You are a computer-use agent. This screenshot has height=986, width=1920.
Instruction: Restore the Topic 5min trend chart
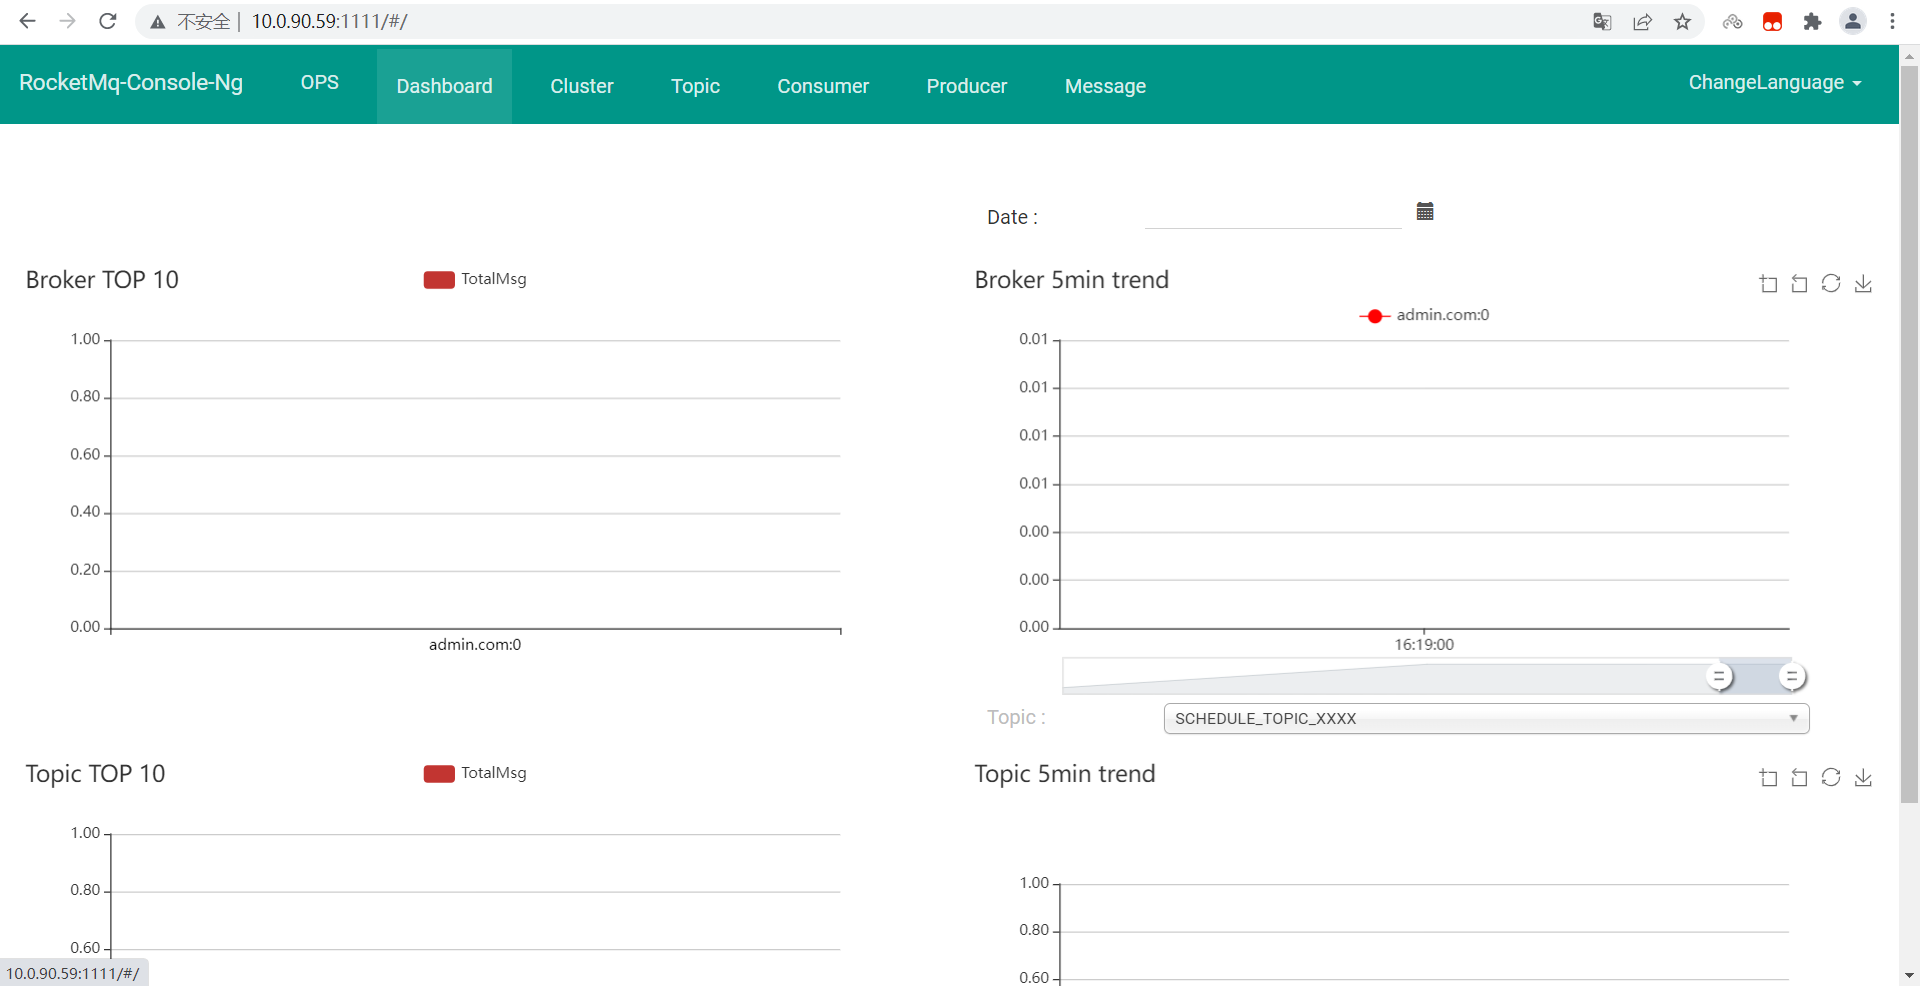[x=1831, y=778]
